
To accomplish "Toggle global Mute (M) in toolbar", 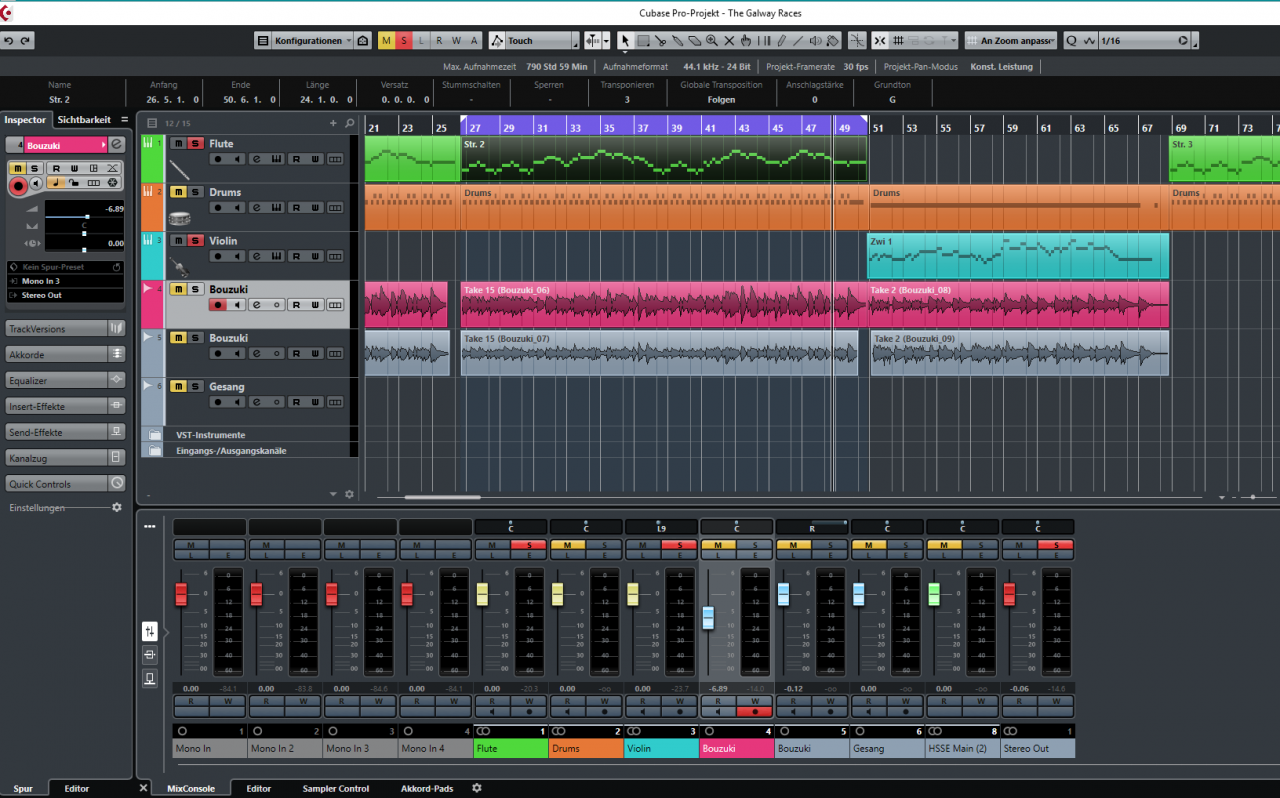I will 387,41.
